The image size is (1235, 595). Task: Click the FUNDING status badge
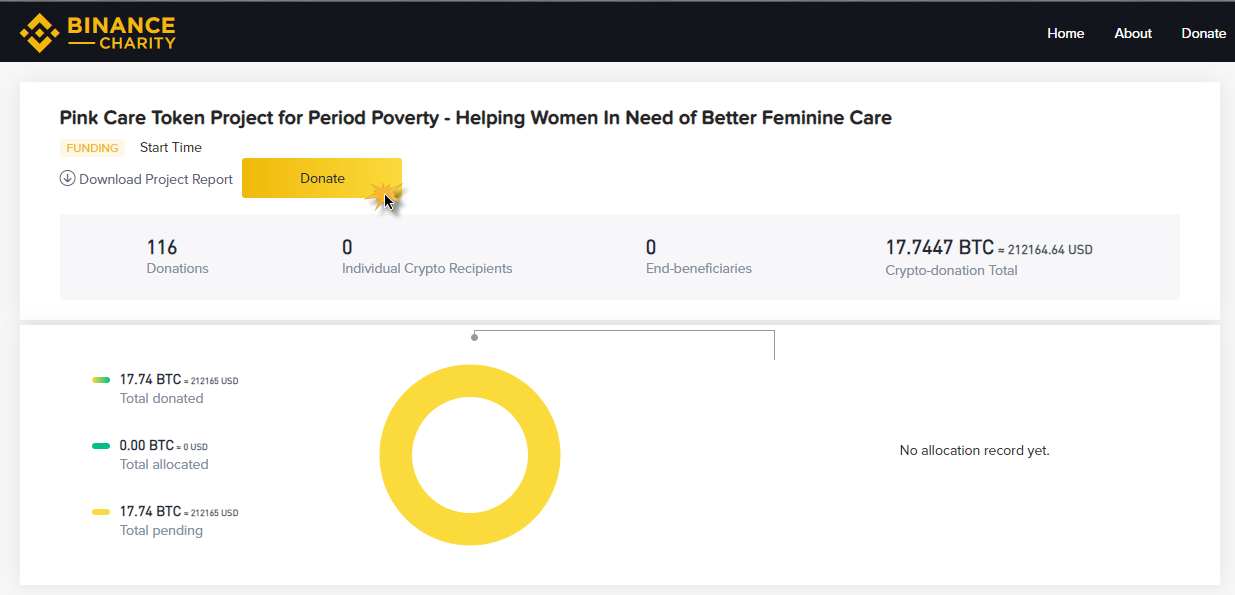(92, 148)
